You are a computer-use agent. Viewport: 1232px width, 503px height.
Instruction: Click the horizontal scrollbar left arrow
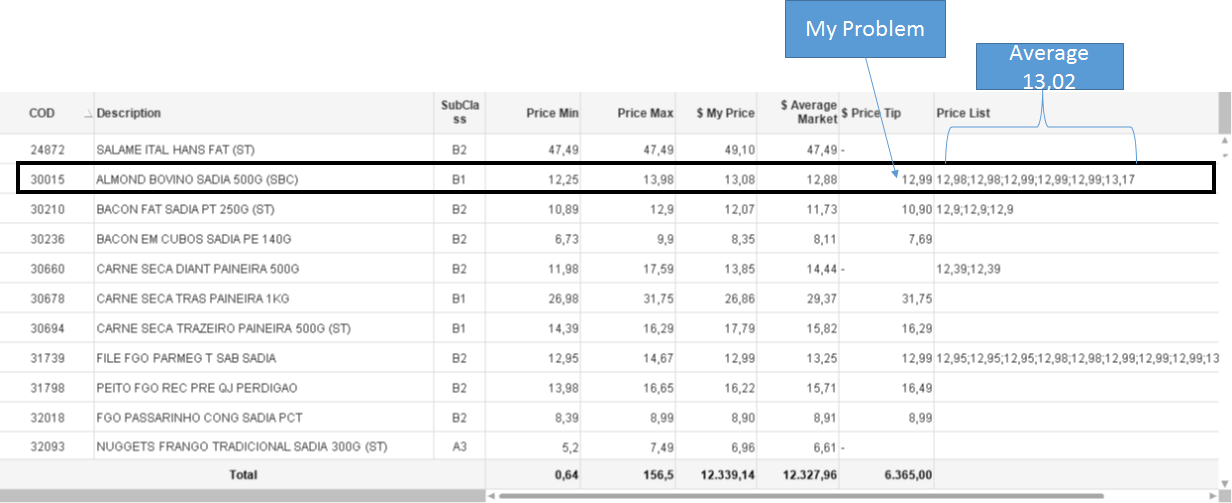(x=491, y=495)
